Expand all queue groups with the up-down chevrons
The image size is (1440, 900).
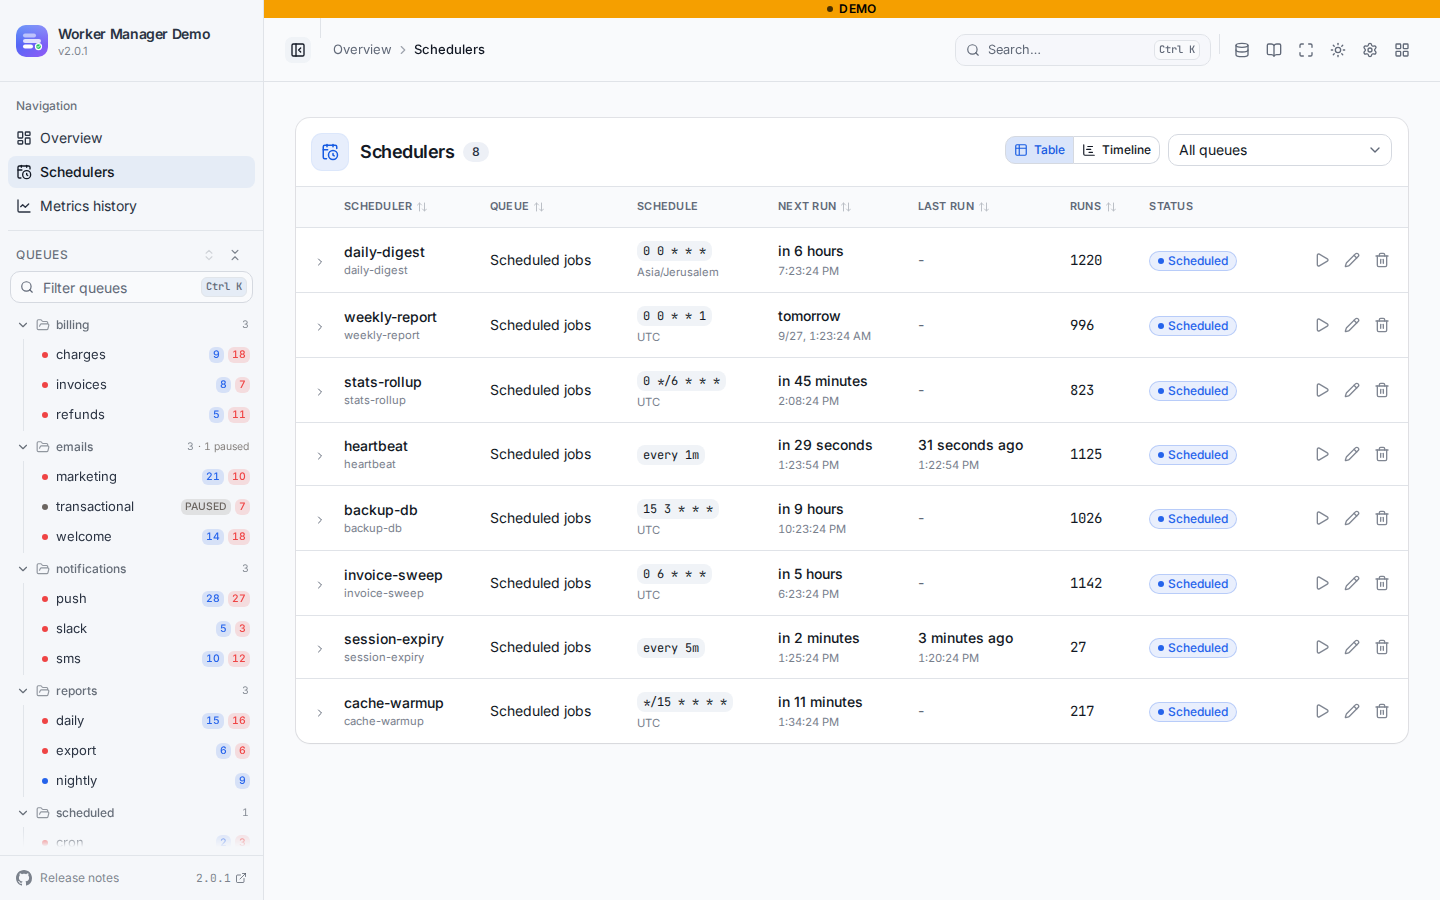[x=209, y=255]
